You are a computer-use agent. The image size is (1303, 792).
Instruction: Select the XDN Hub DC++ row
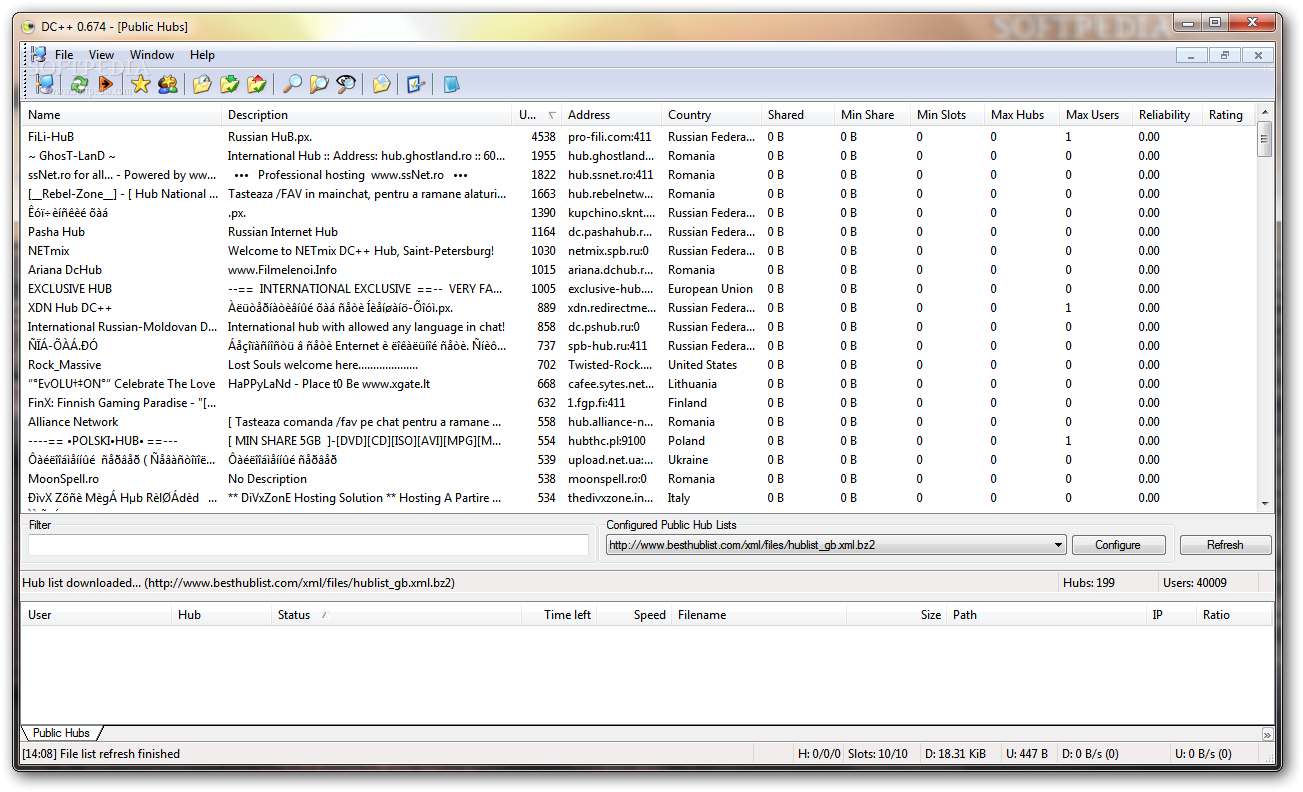(639, 308)
